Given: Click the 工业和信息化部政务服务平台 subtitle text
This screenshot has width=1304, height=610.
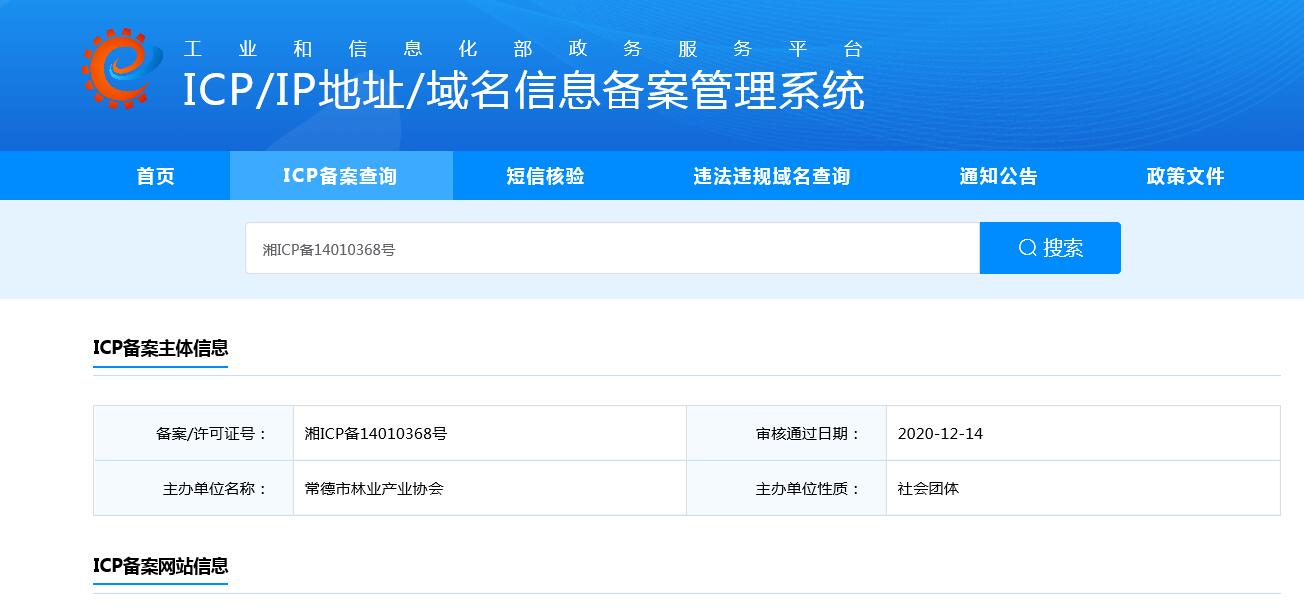Looking at the screenshot, I should (523, 49).
